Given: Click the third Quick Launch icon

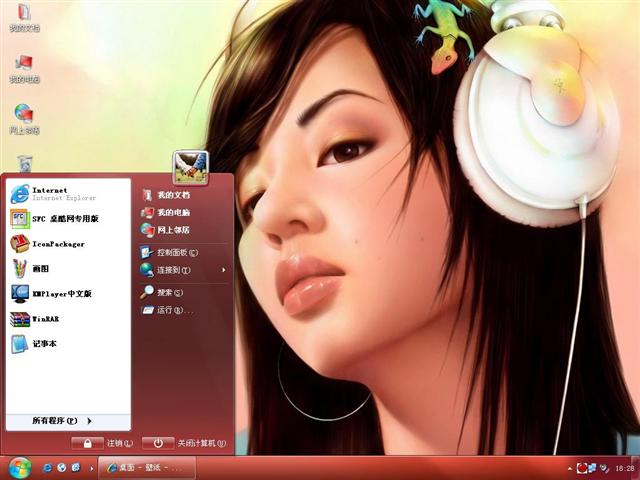Looking at the screenshot, I should click(x=76, y=468).
